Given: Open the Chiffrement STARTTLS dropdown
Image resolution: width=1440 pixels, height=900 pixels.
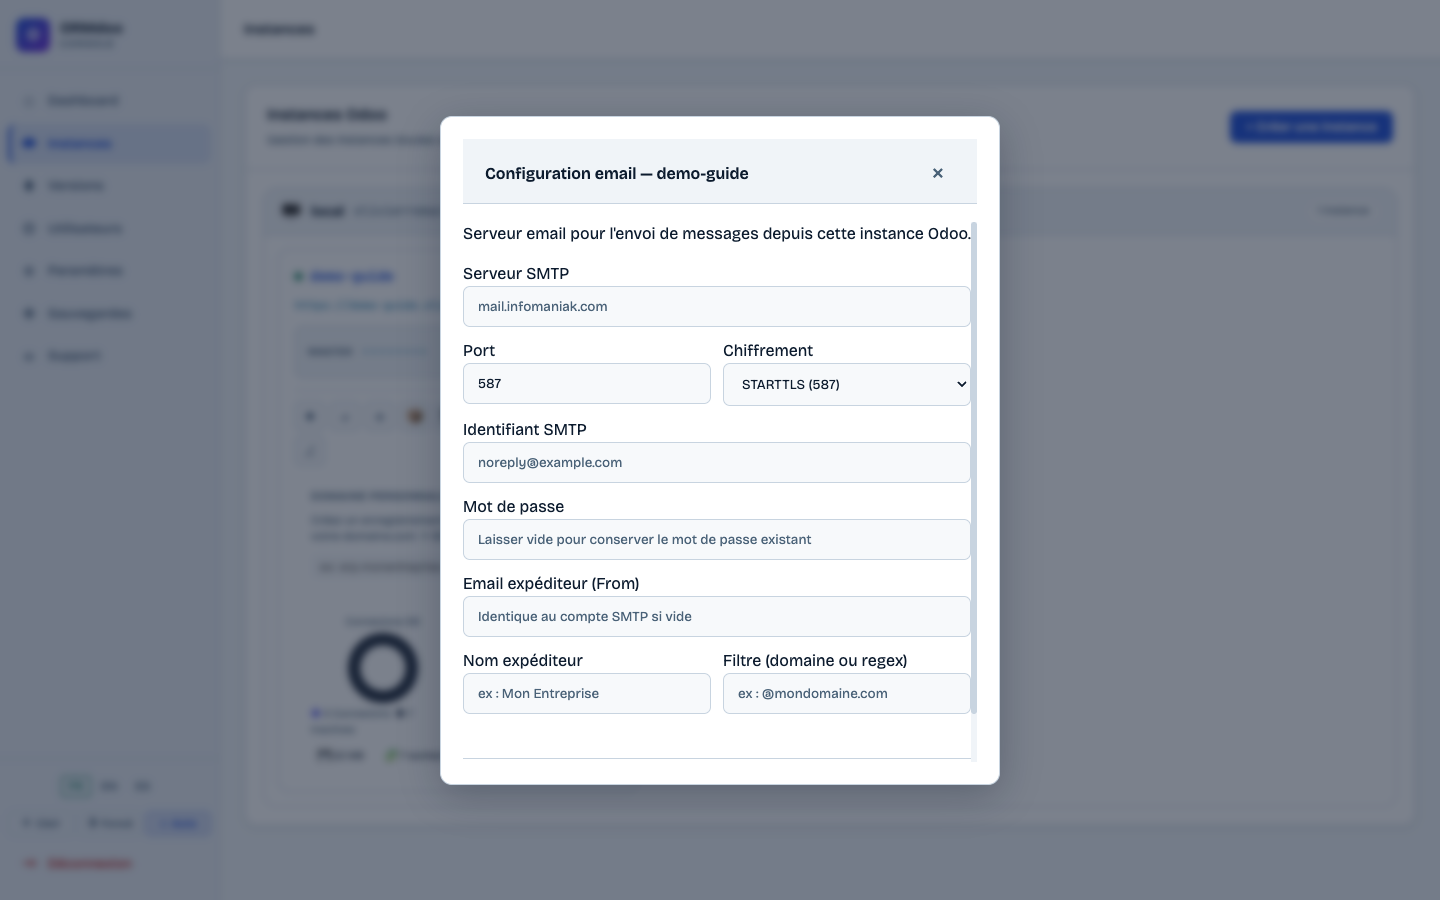Looking at the screenshot, I should click(846, 384).
